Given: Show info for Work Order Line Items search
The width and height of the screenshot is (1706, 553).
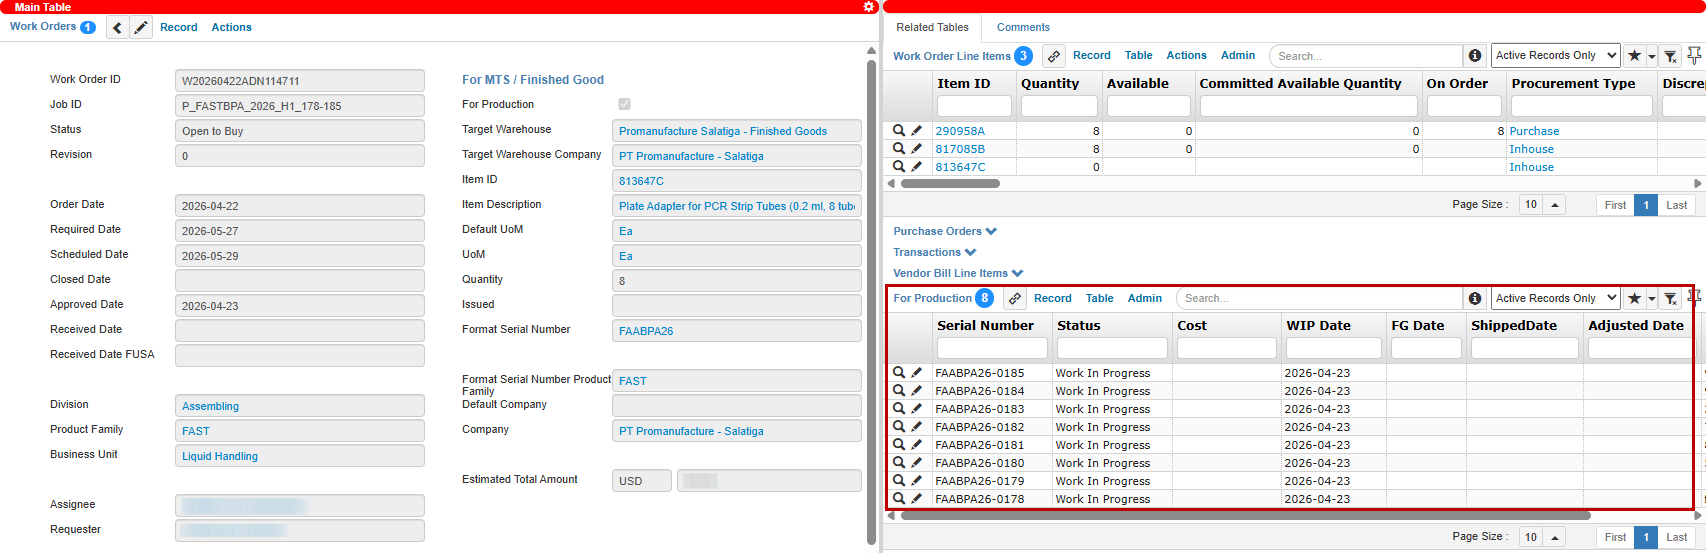Looking at the screenshot, I should (x=1474, y=56).
